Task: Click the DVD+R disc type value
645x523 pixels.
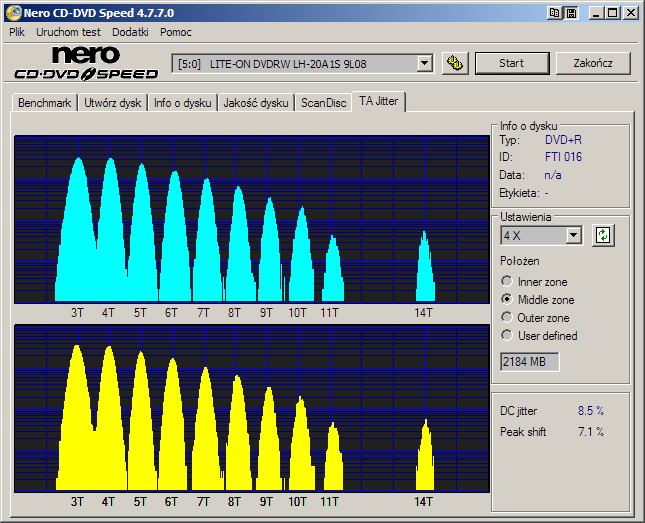Action: (563, 140)
